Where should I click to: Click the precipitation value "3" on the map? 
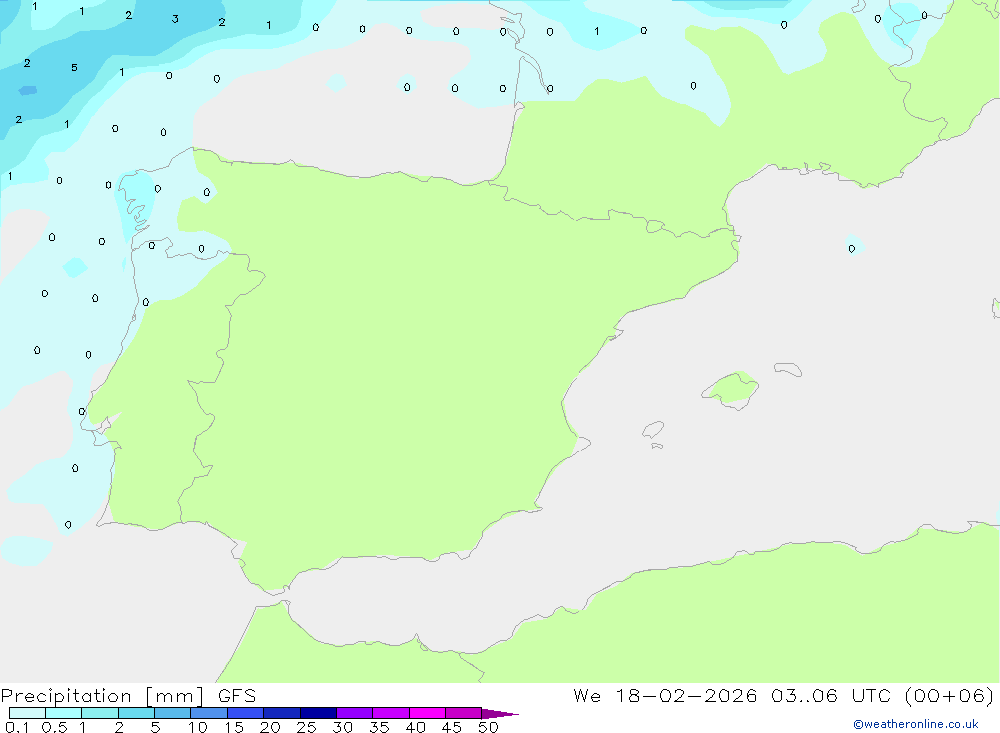coord(175,19)
